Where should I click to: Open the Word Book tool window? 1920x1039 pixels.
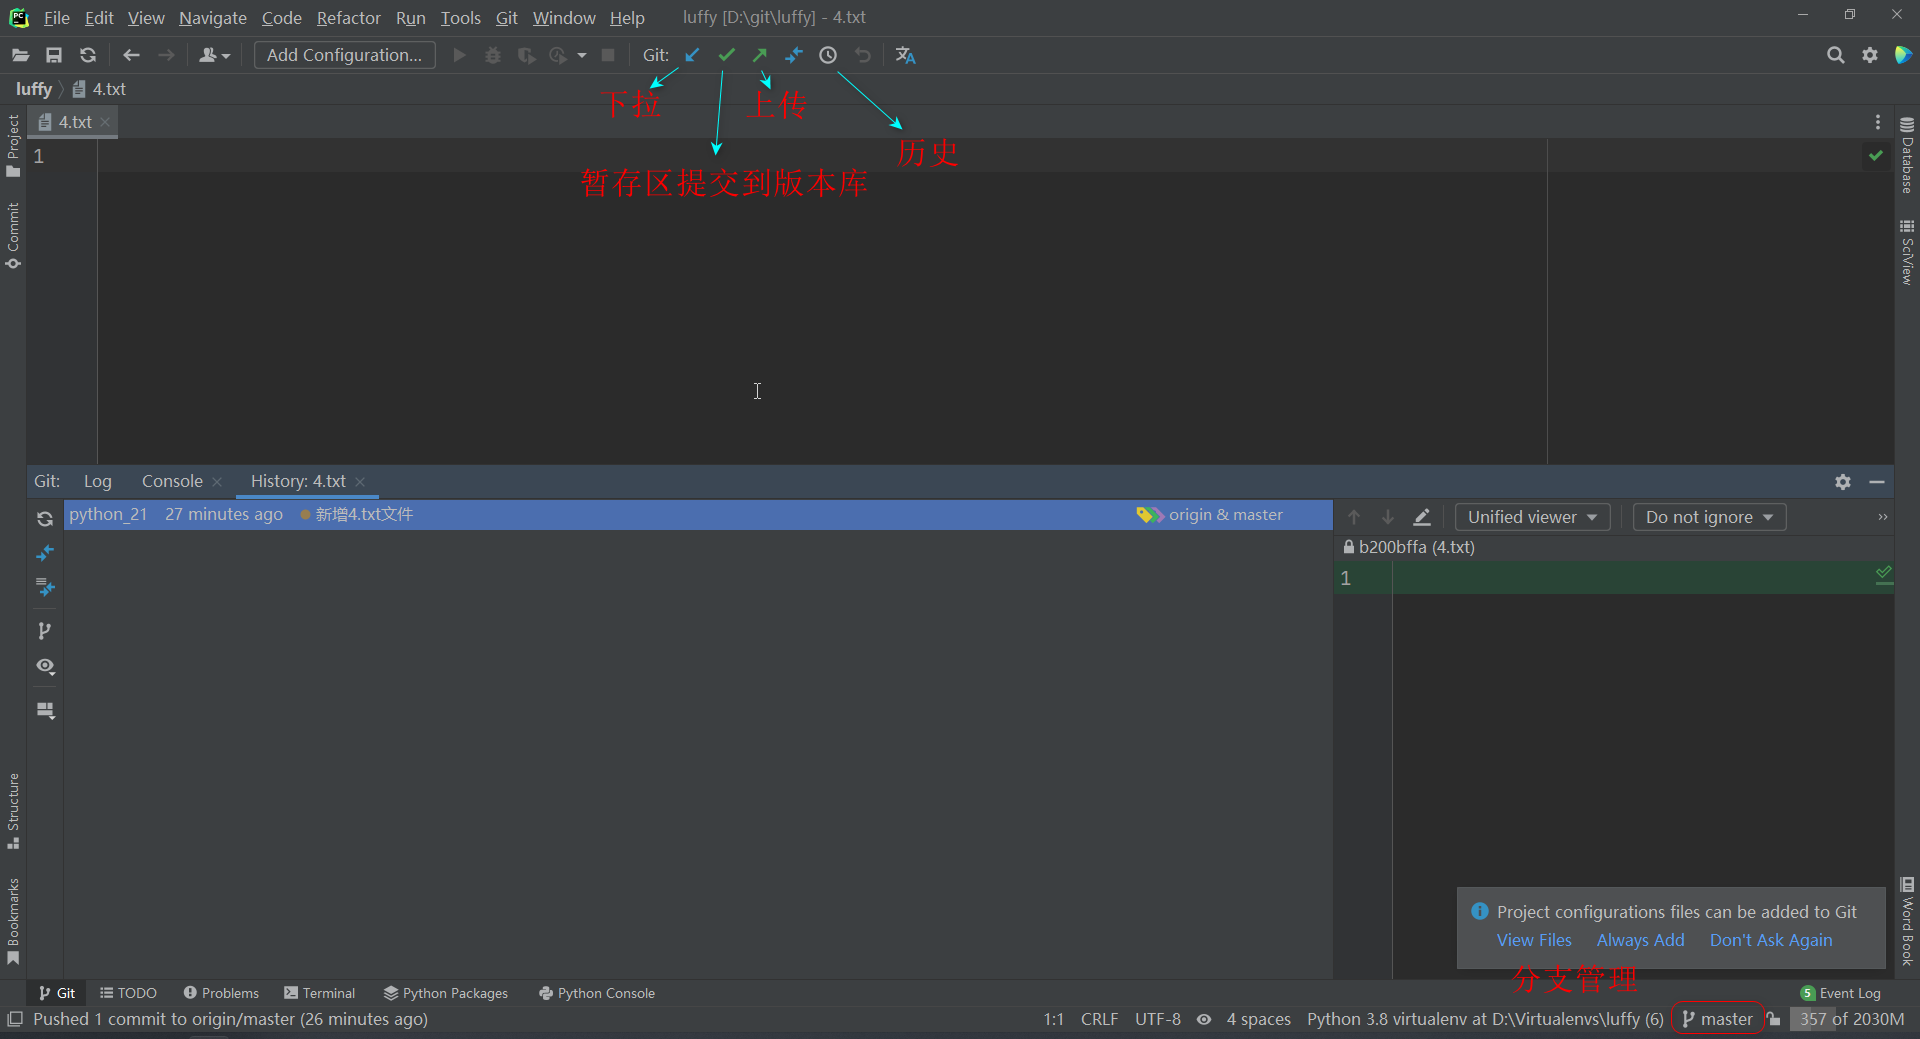click(1907, 922)
